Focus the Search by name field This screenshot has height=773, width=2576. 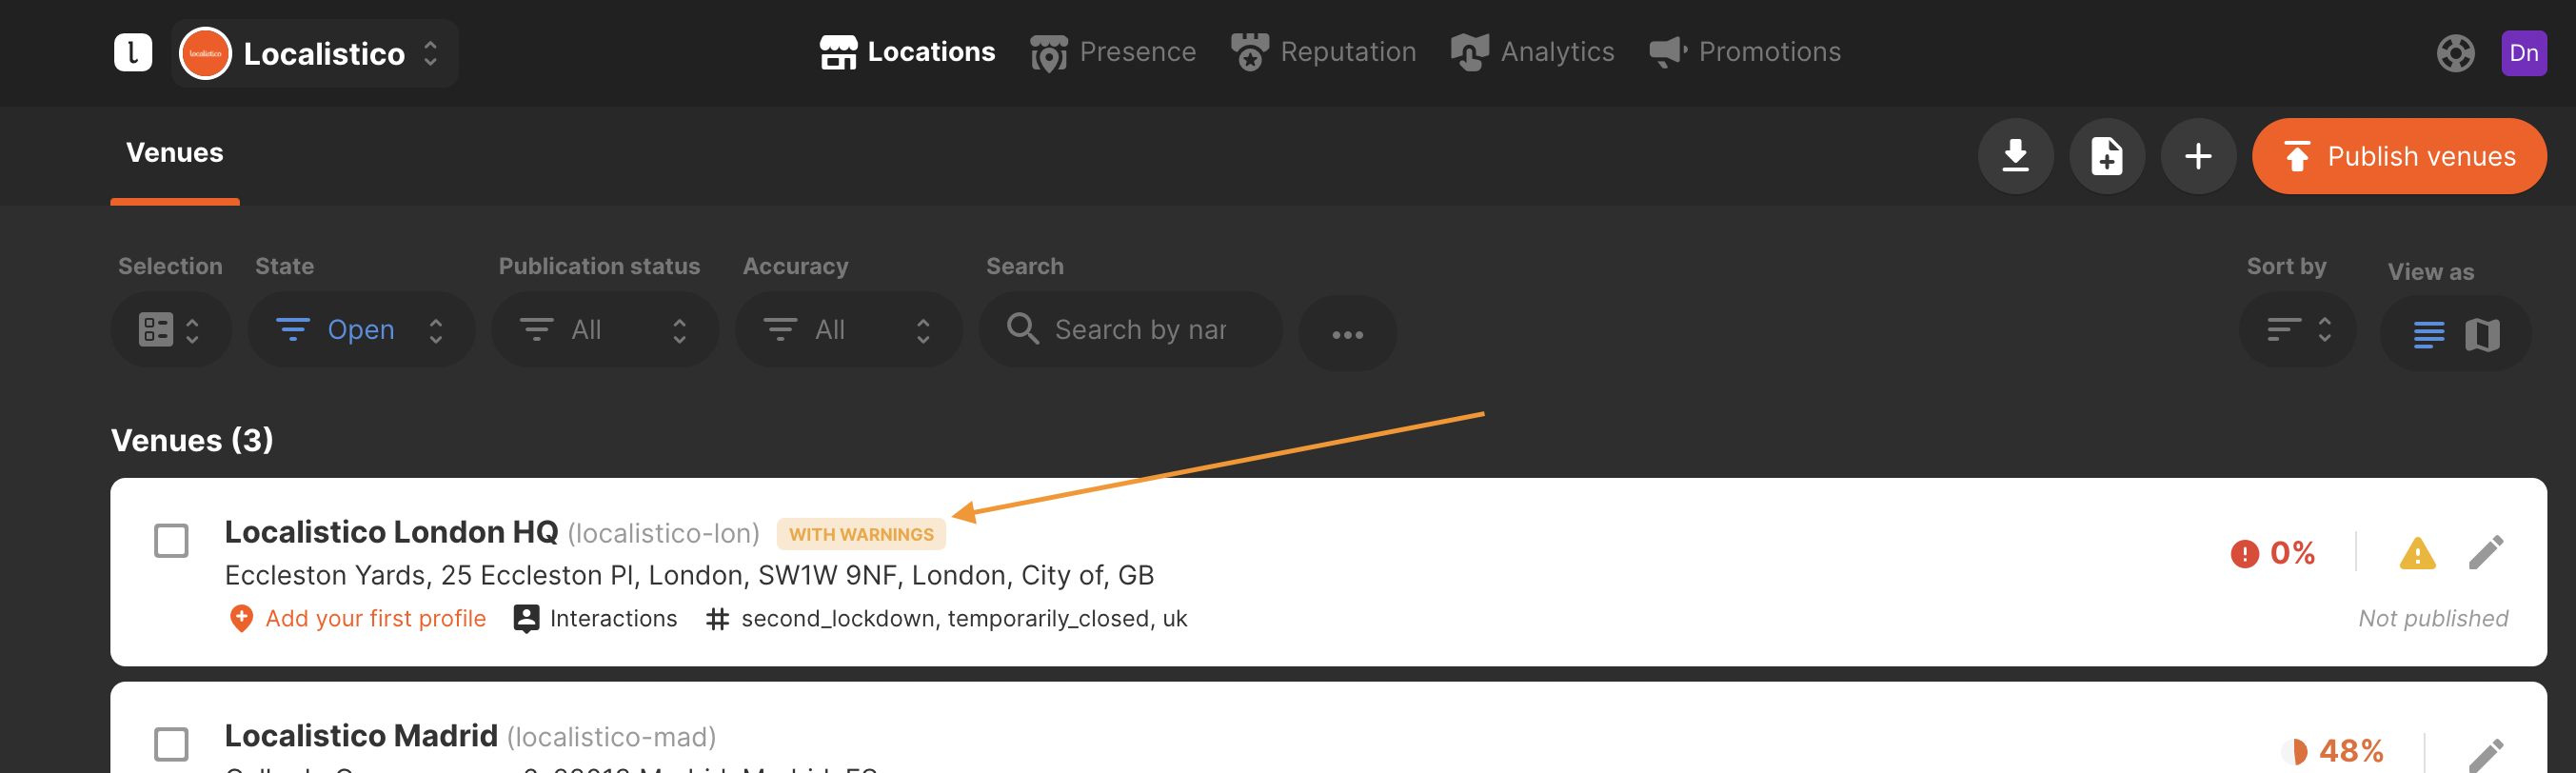point(1130,330)
